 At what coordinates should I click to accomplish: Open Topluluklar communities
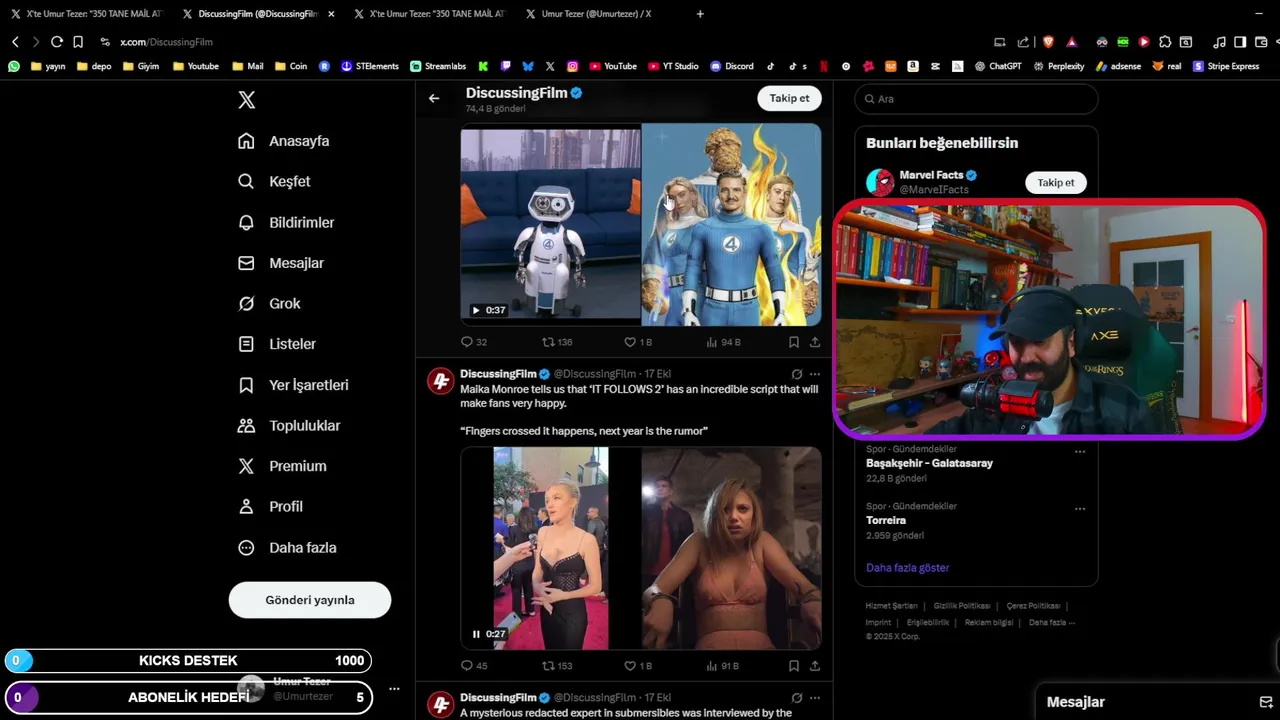pos(289,425)
